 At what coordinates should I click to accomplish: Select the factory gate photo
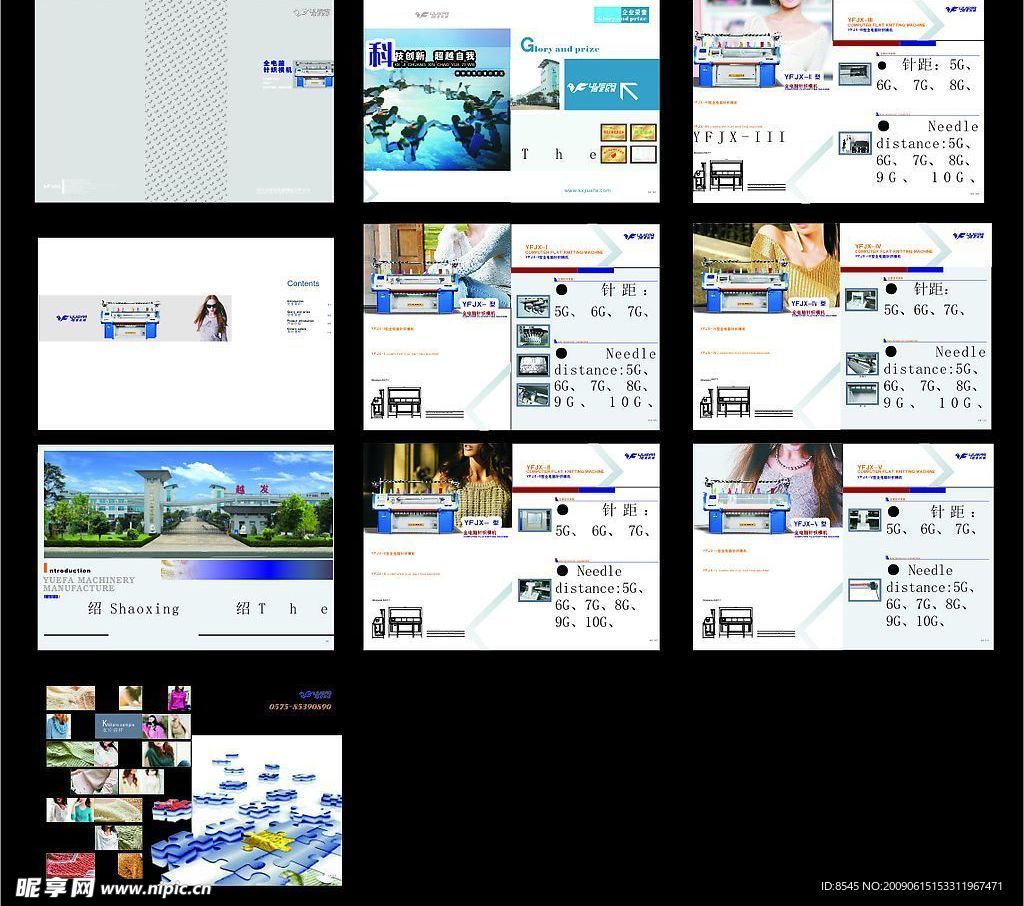187,499
